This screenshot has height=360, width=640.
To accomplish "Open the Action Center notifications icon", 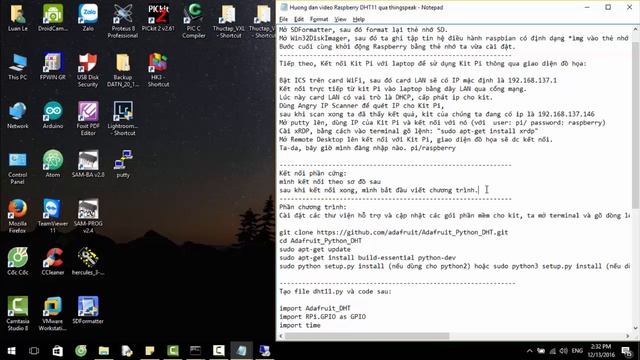I will 627,351.
